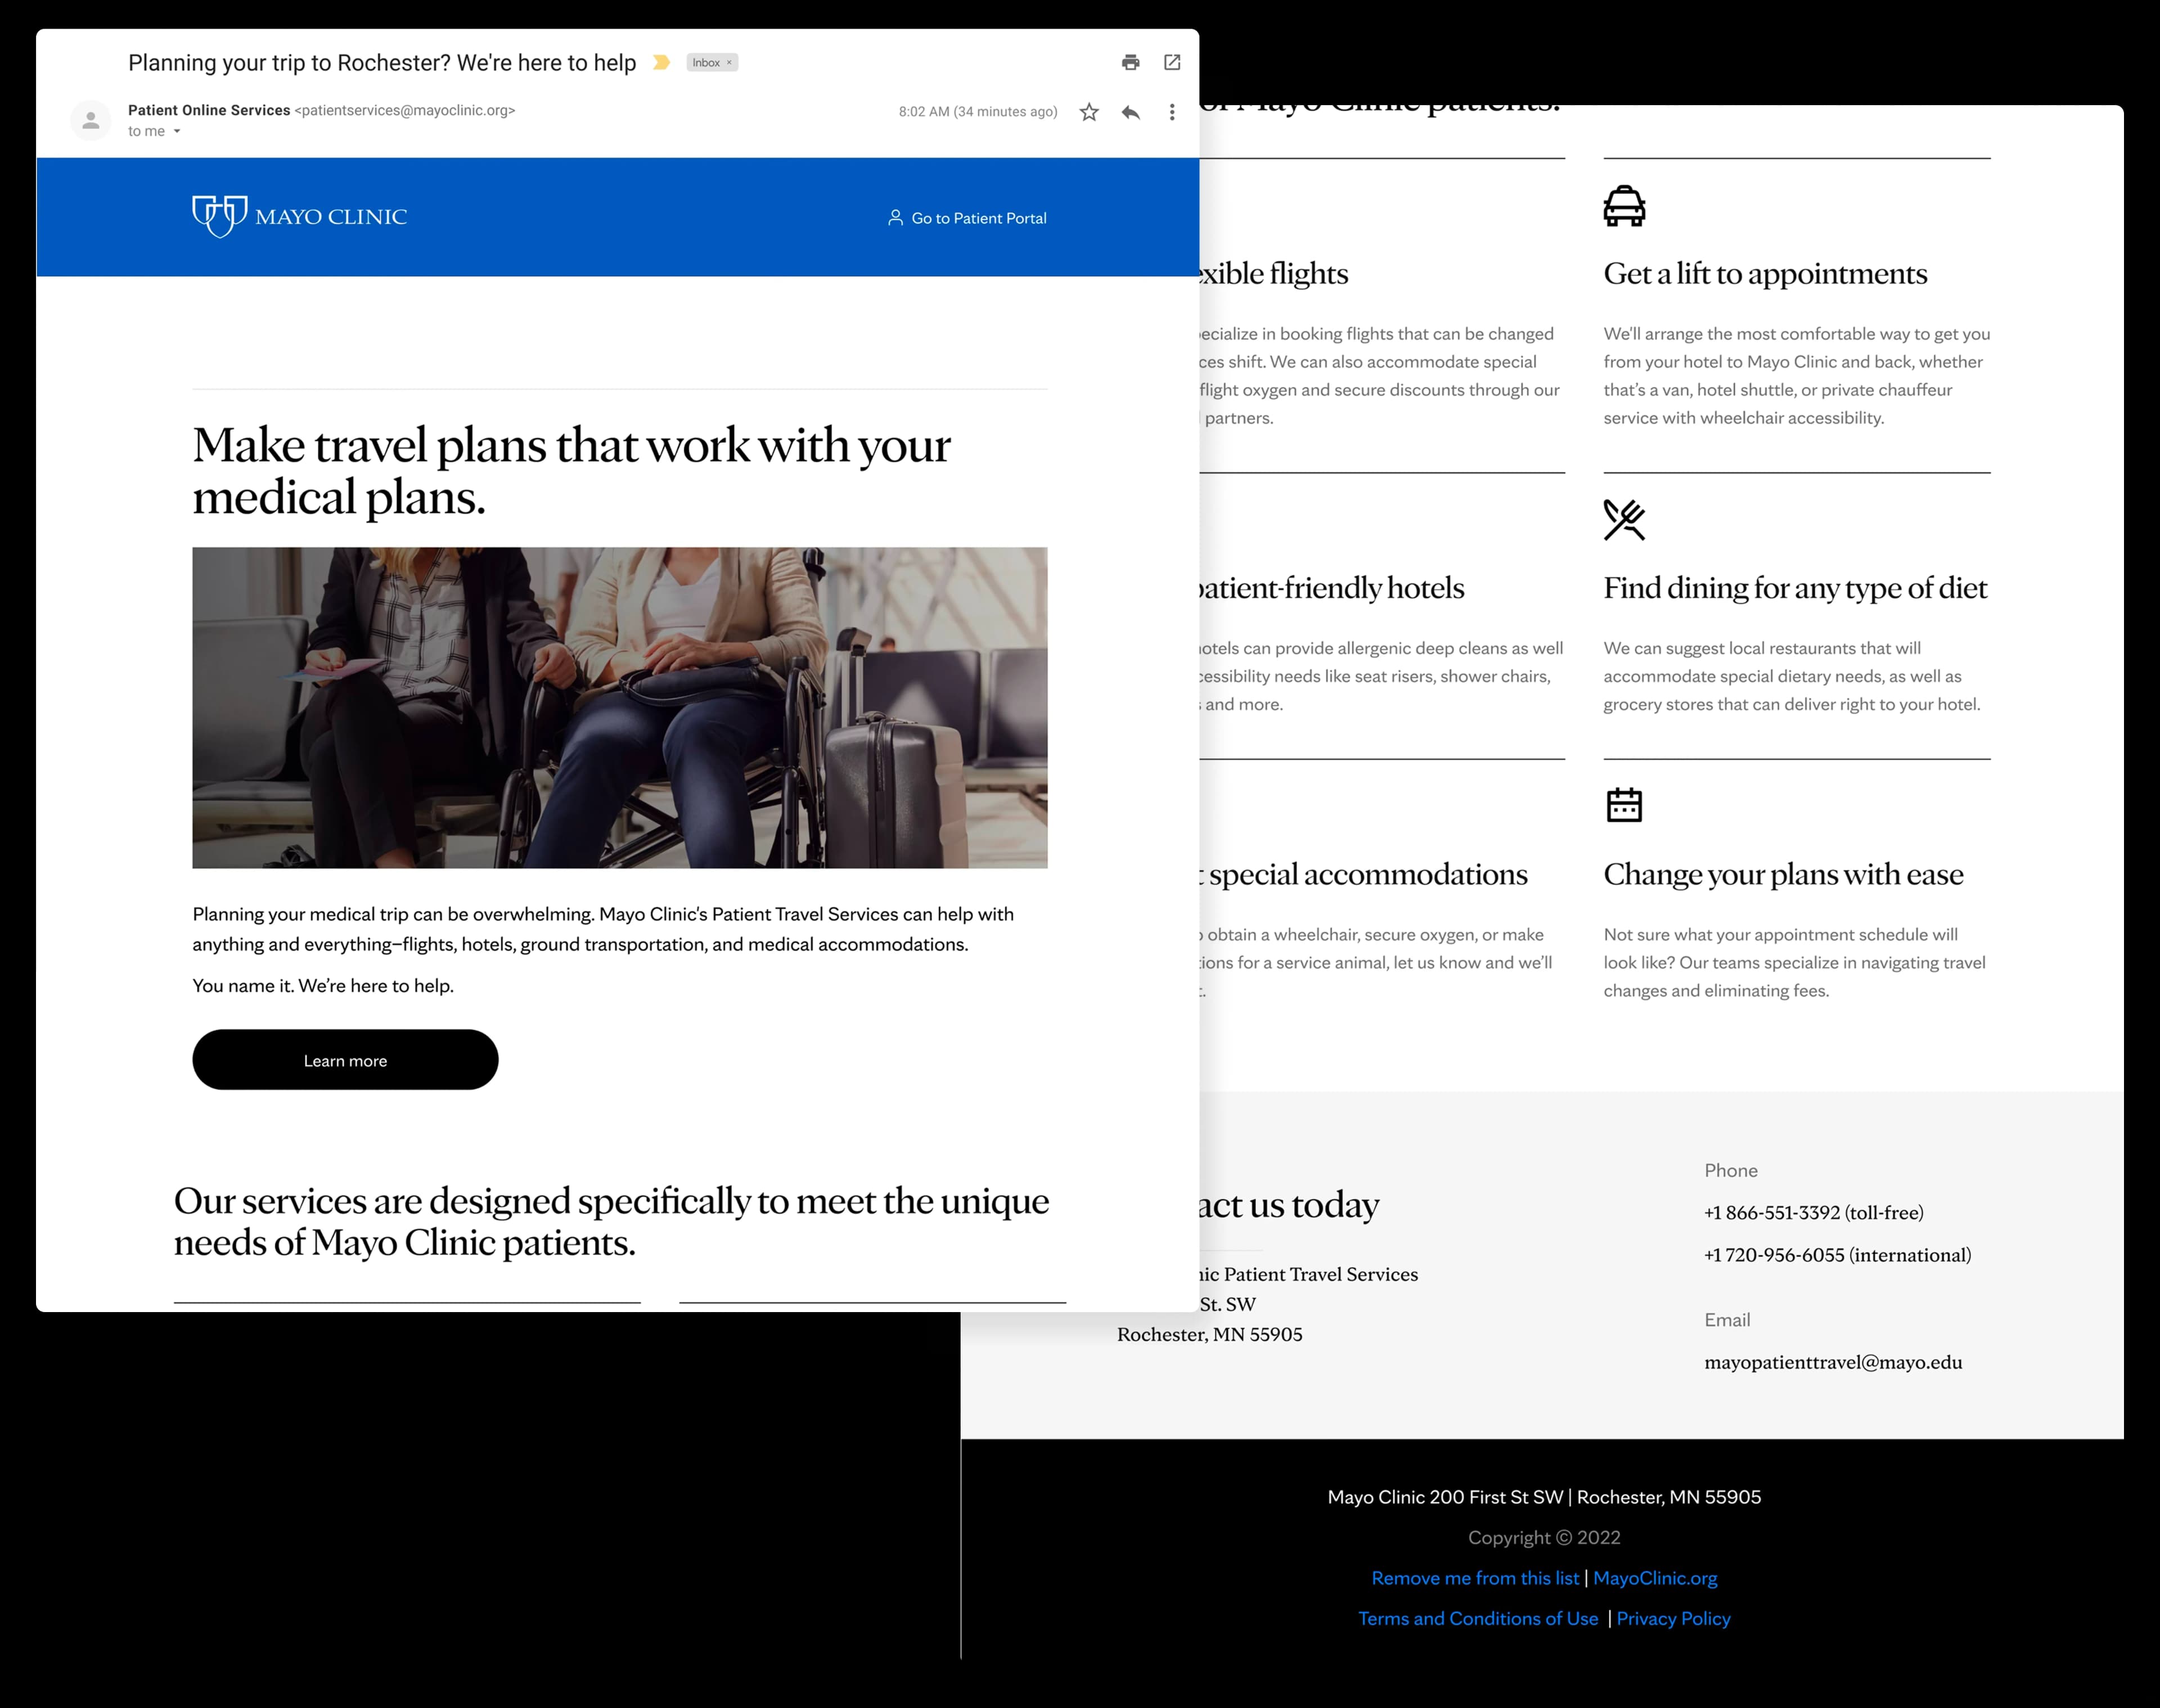Reply using the arrow icon

tap(1131, 112)
